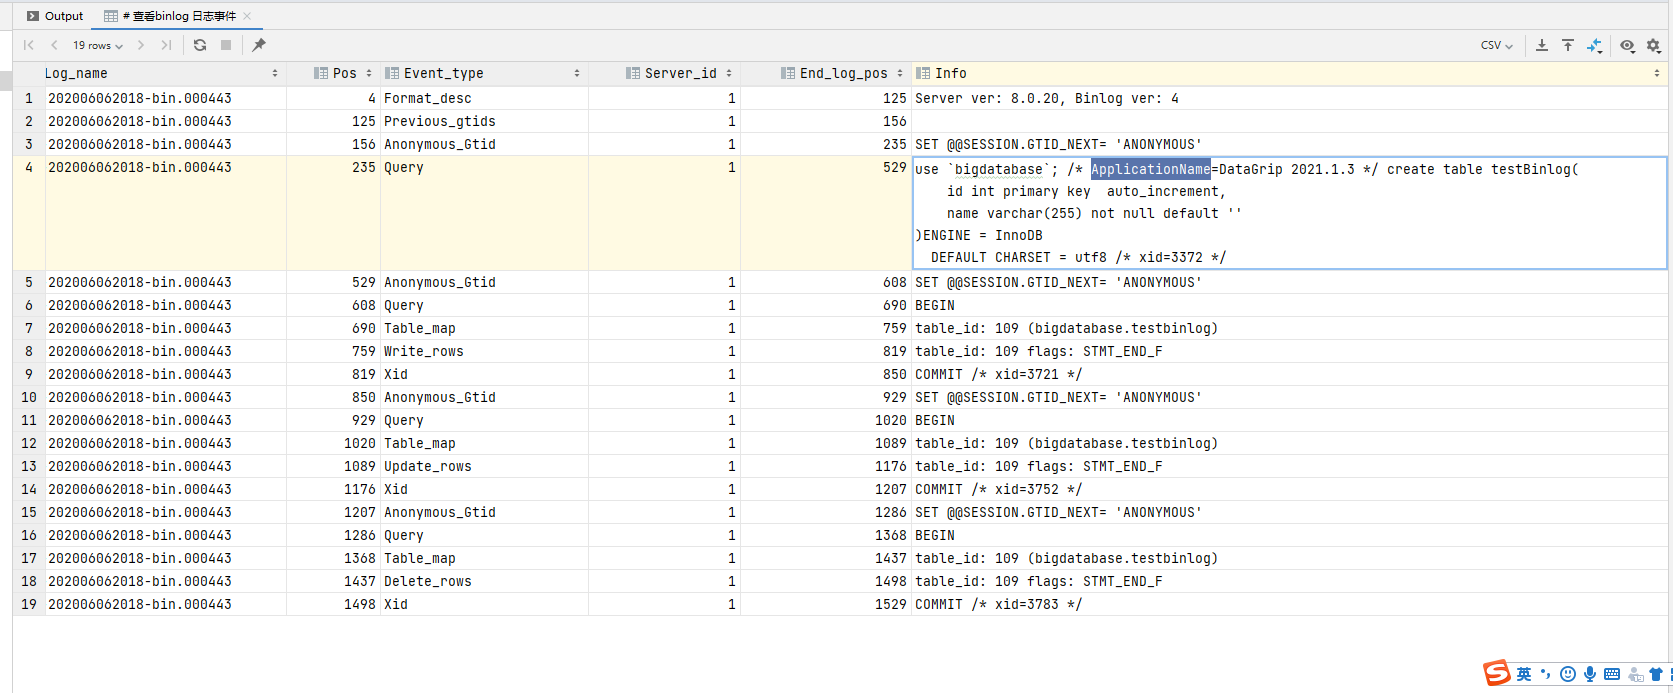Click the Update_rows event type cell
Viewport: 1673px width, 693px height.
point(484,466)
